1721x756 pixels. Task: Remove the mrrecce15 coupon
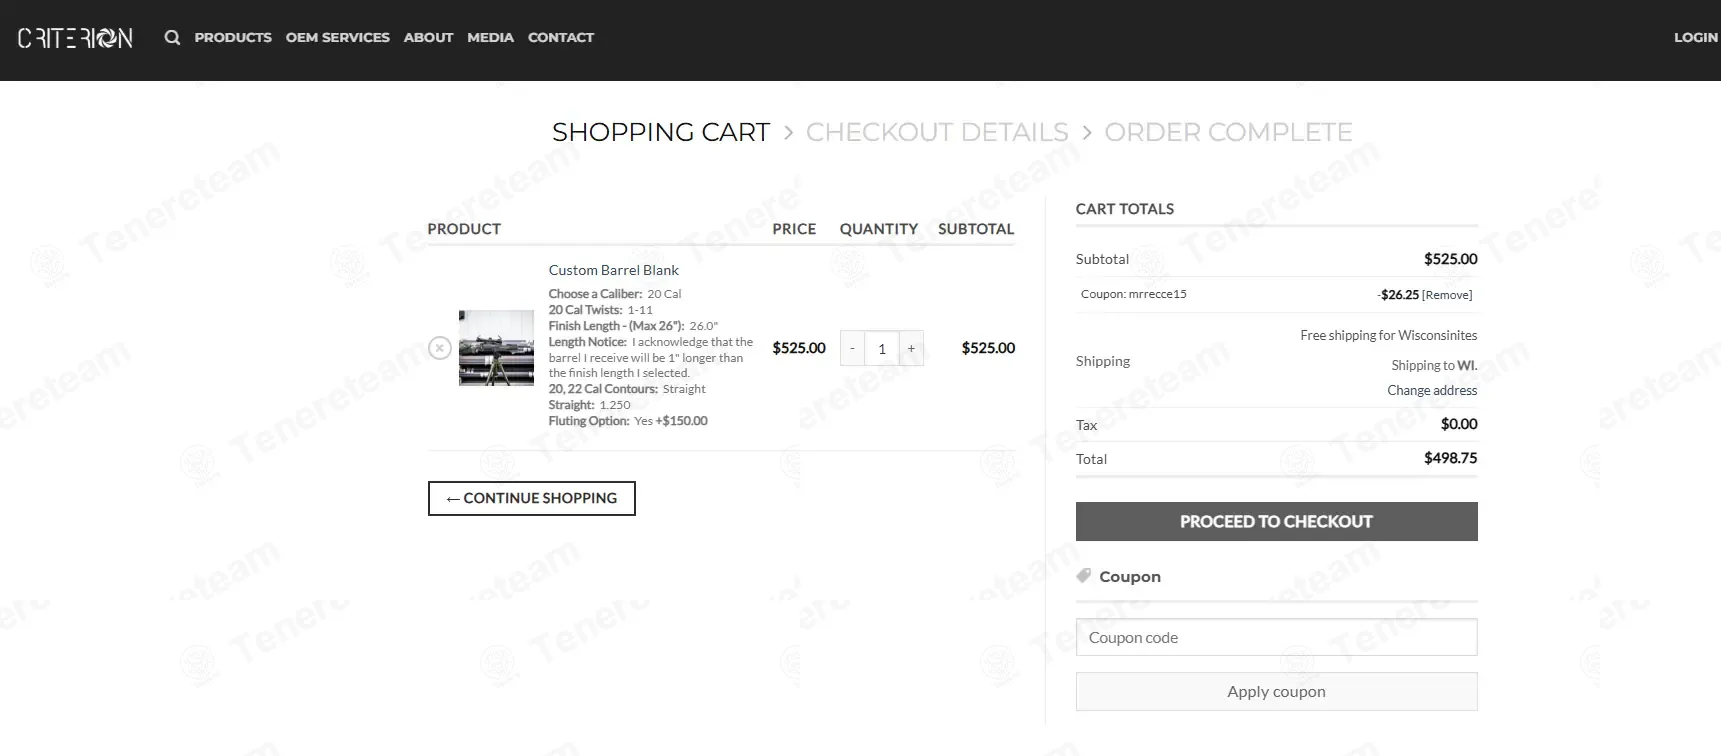(x=1447, y=295)
